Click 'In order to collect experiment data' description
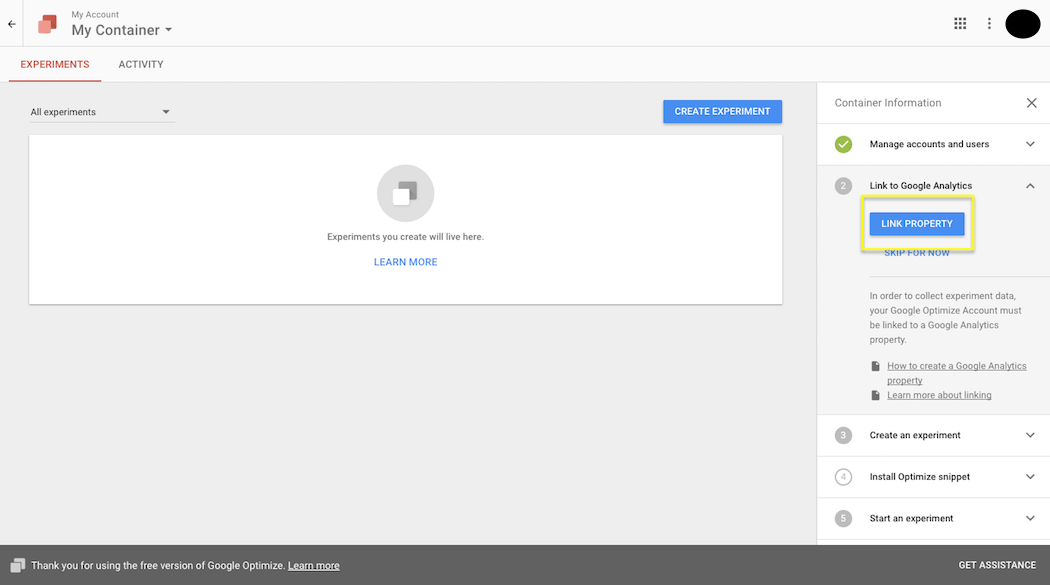The height and width of the screenshot is (585, 1050). pyautogui.click(x=946, y=318)
